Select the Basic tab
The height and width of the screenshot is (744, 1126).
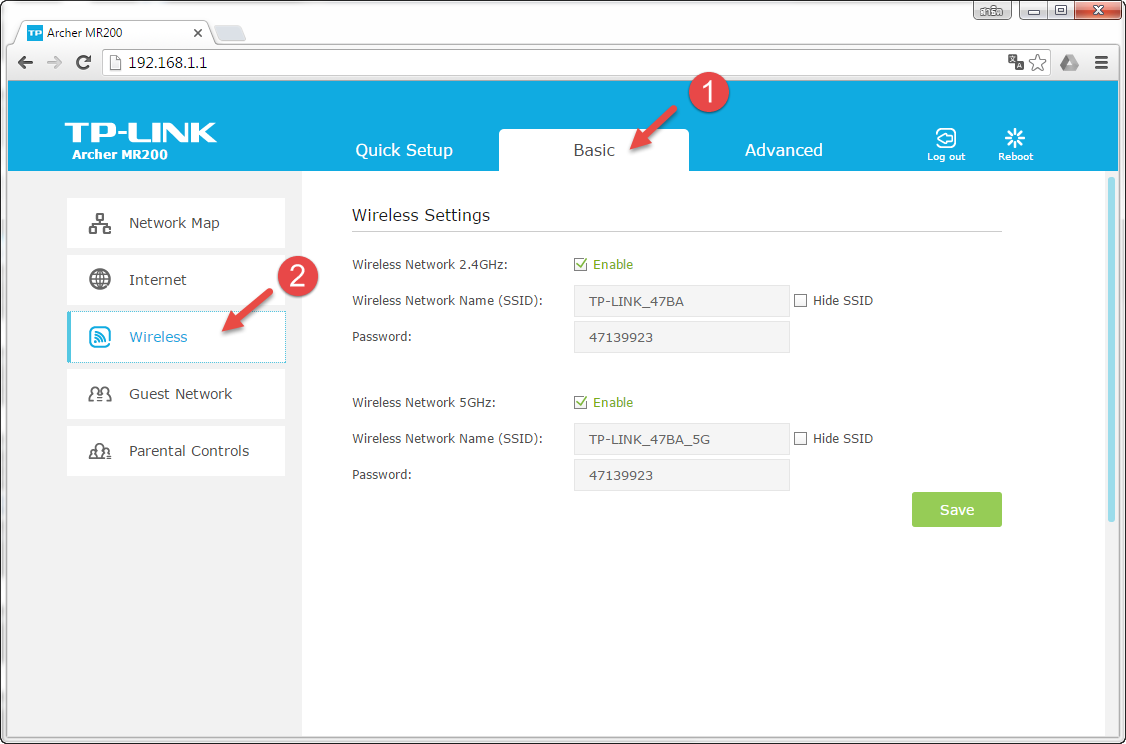point(594,150)
